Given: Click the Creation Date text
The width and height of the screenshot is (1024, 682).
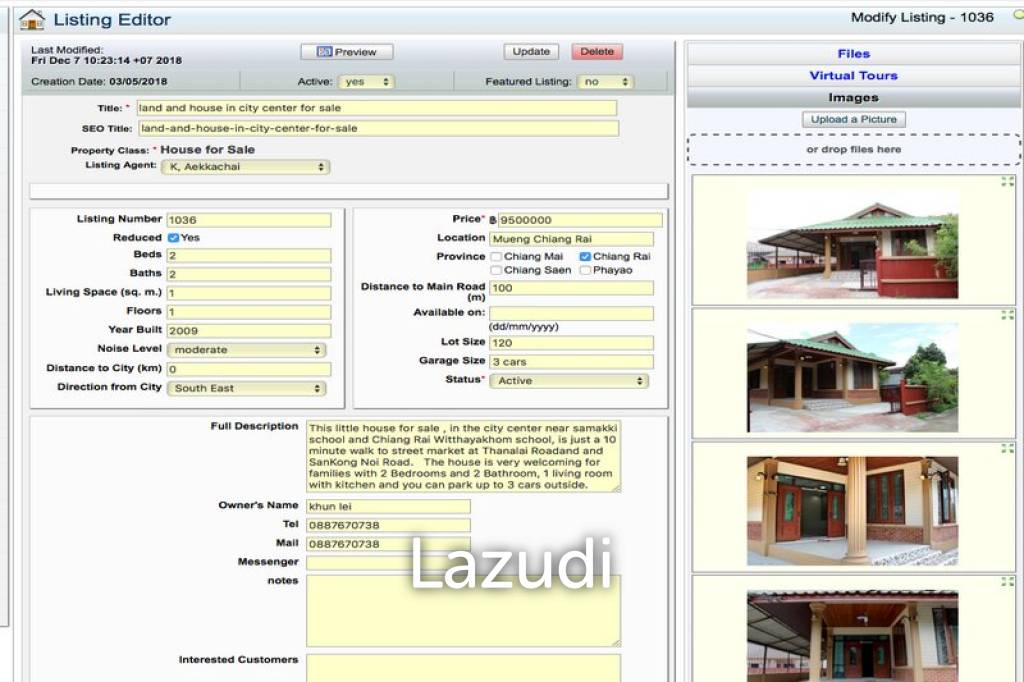Looking at the screenshot, I should pyautogui.click(x=99, y=82).
